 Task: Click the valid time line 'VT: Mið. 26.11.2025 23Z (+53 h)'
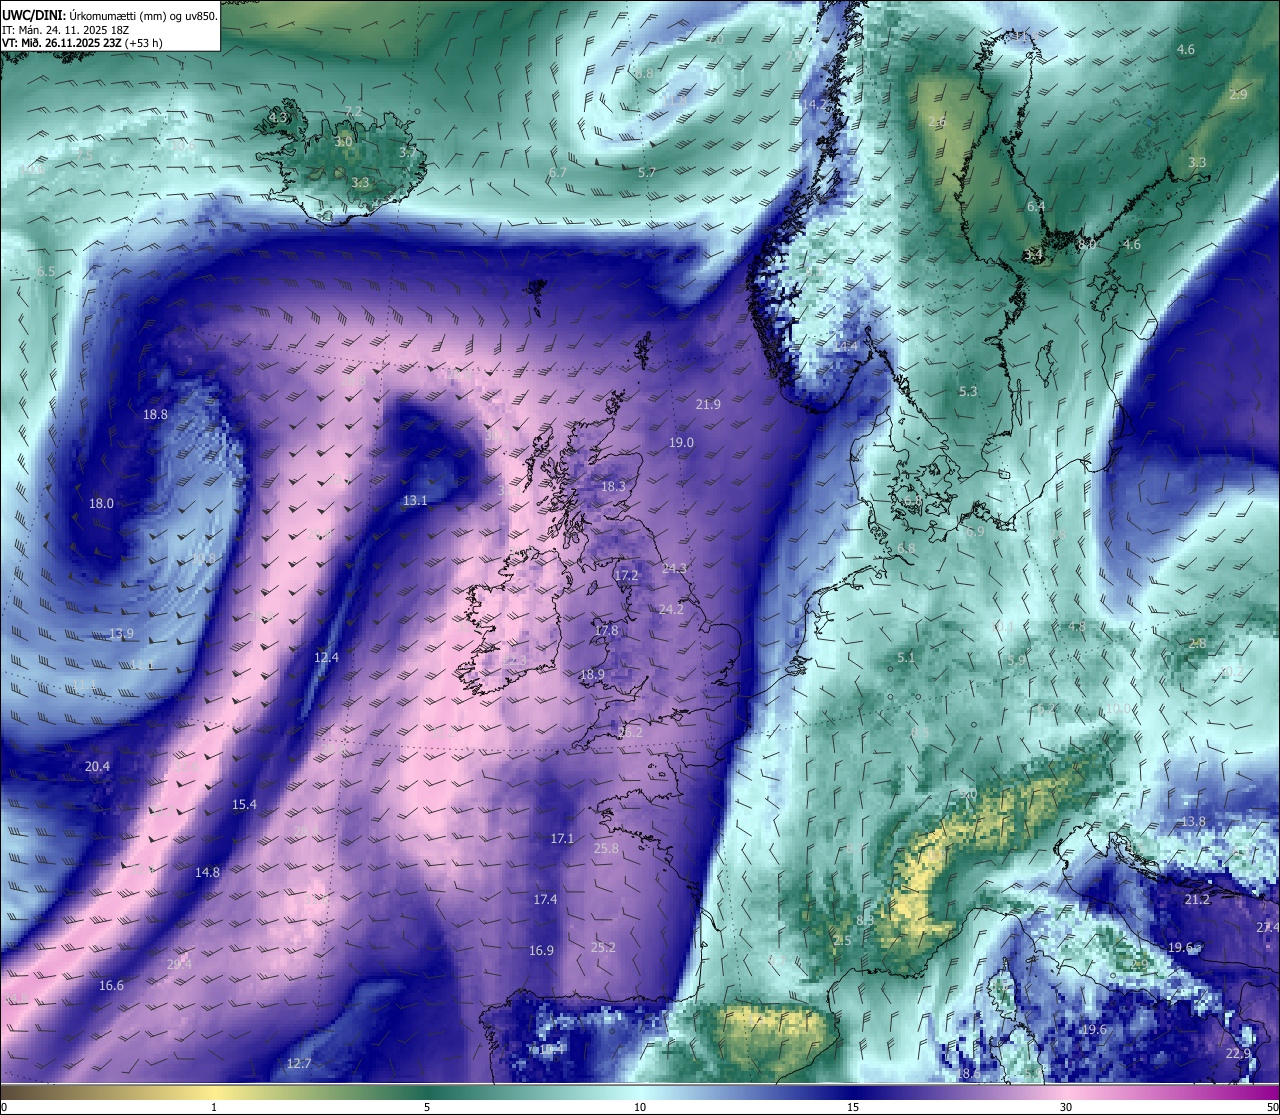pyautogui.click(x=82, y=43)
